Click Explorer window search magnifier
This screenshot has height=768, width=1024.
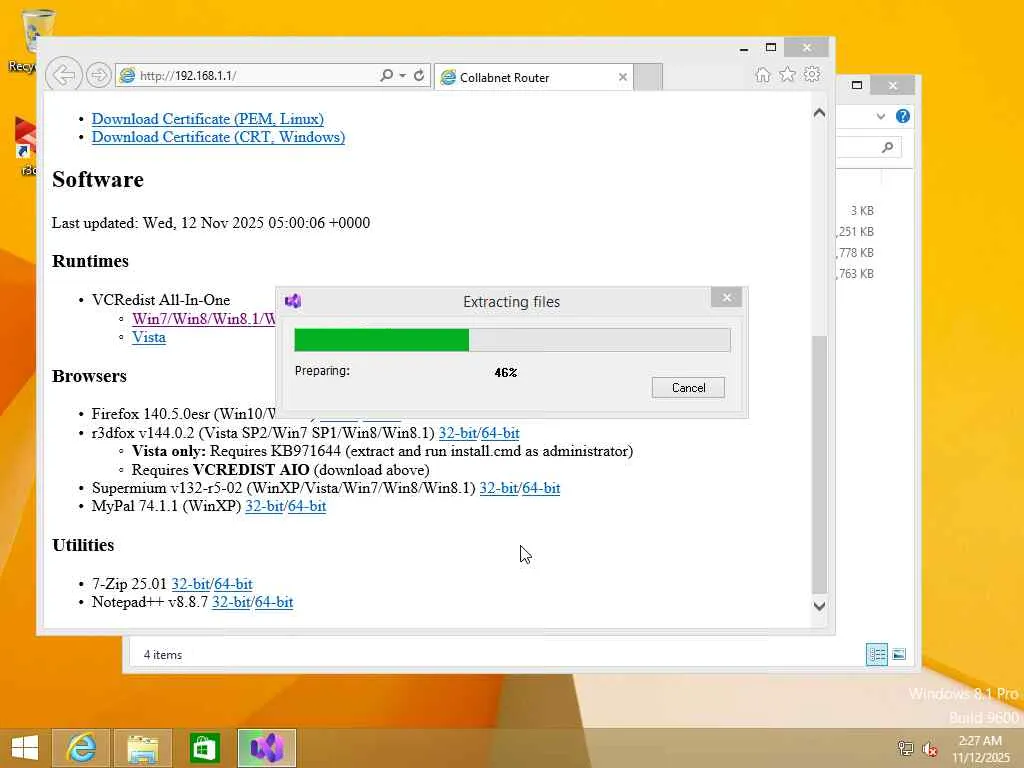888,148
